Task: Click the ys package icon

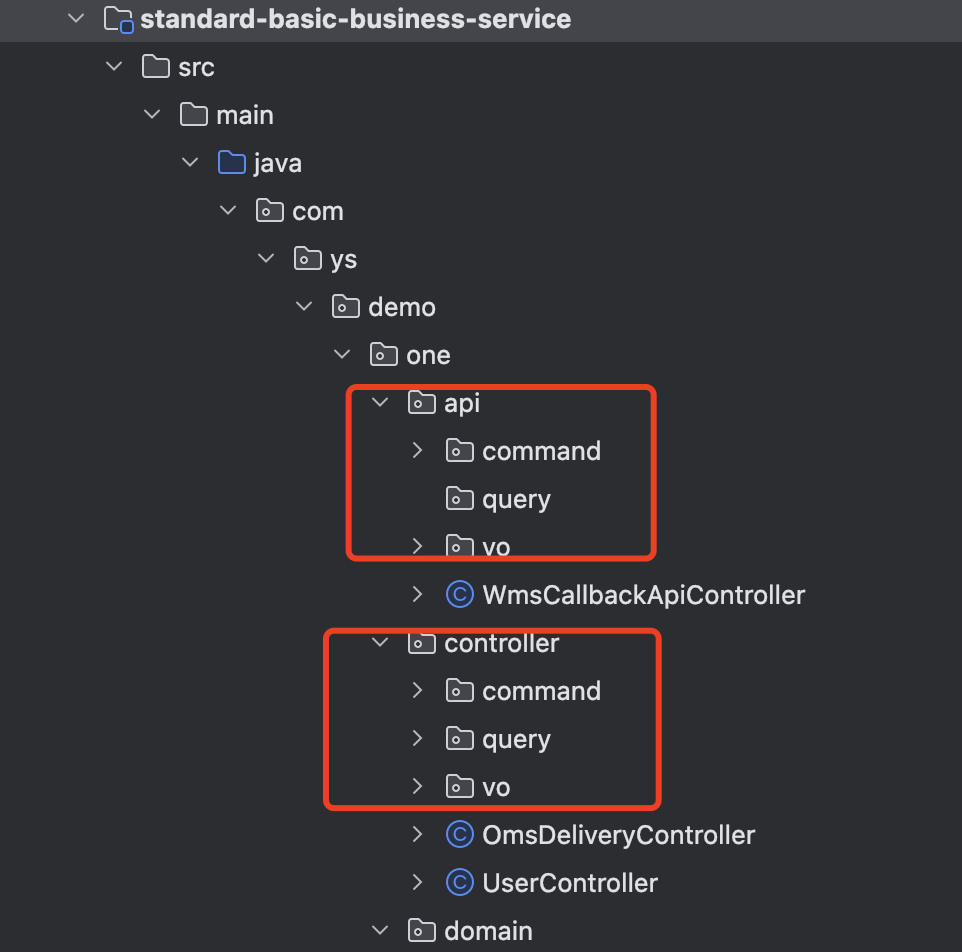Action: (308, 258)
